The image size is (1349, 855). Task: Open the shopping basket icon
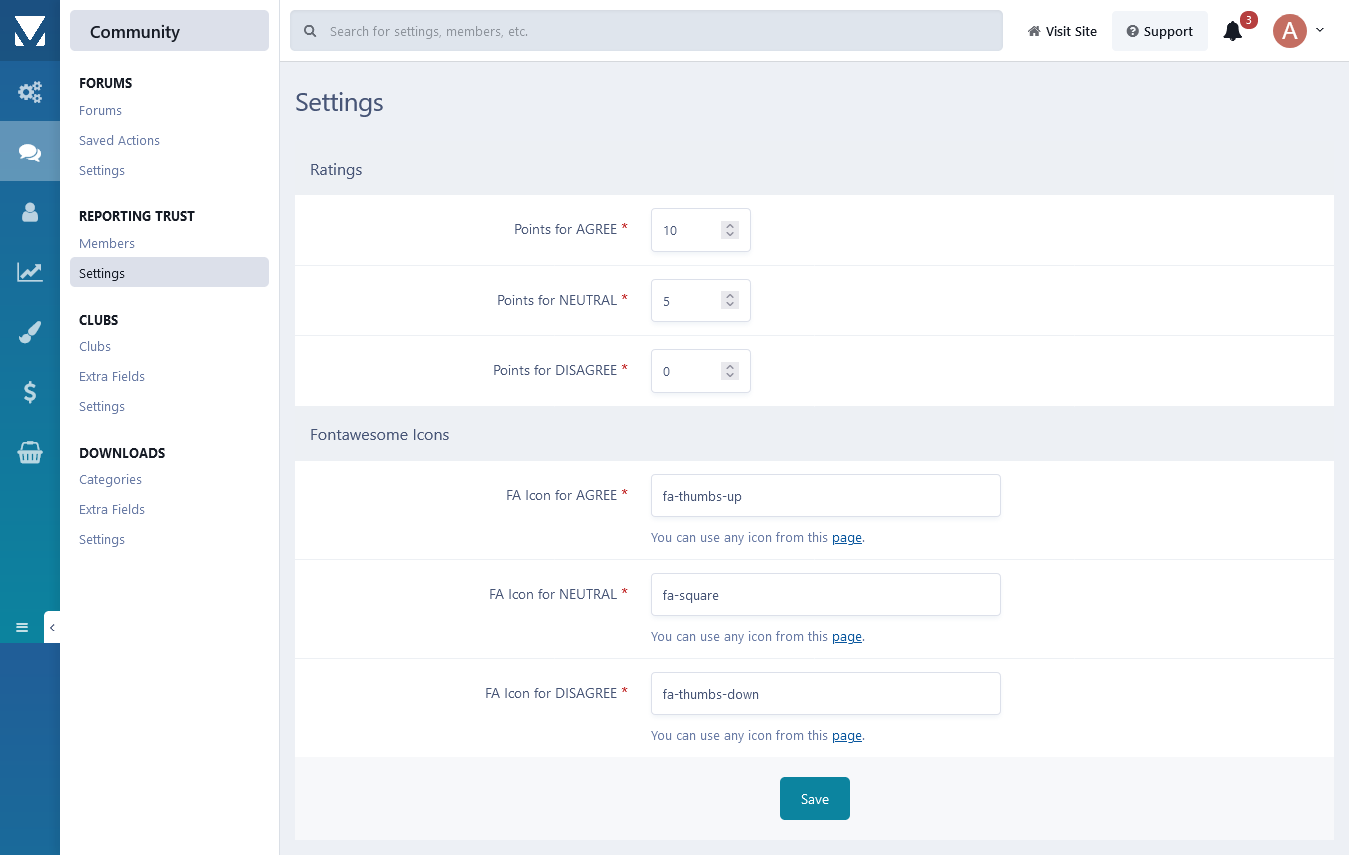[30, 454]
